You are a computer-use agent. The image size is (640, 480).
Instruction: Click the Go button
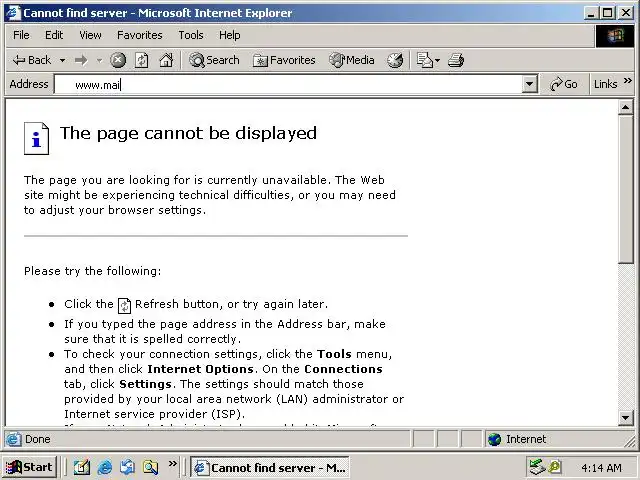click(x=564, y=84)
